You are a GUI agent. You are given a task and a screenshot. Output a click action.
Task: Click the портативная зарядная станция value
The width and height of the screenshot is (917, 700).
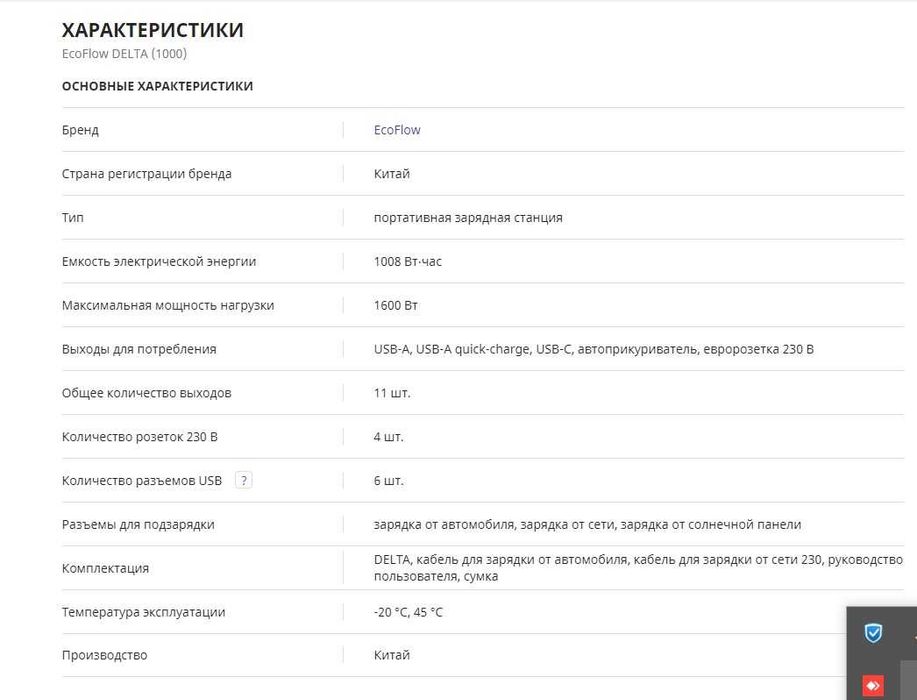(468, 217)
